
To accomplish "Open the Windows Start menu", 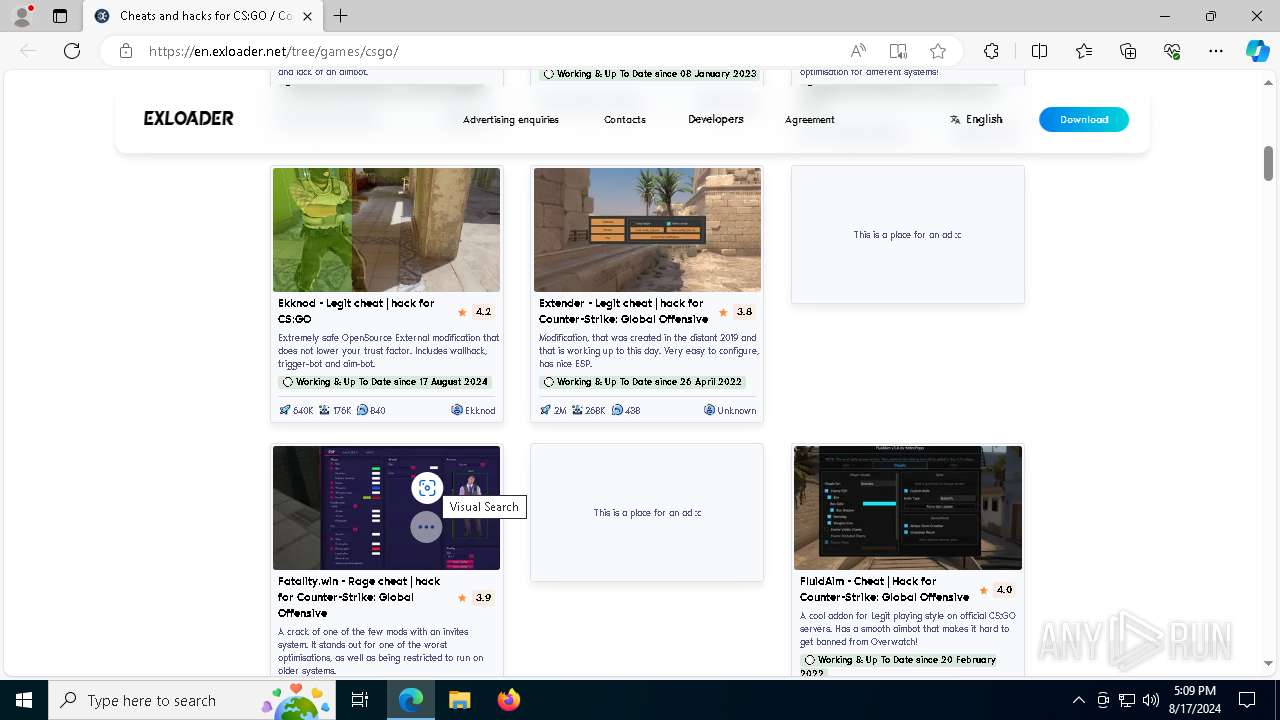I will click(24, 700).
